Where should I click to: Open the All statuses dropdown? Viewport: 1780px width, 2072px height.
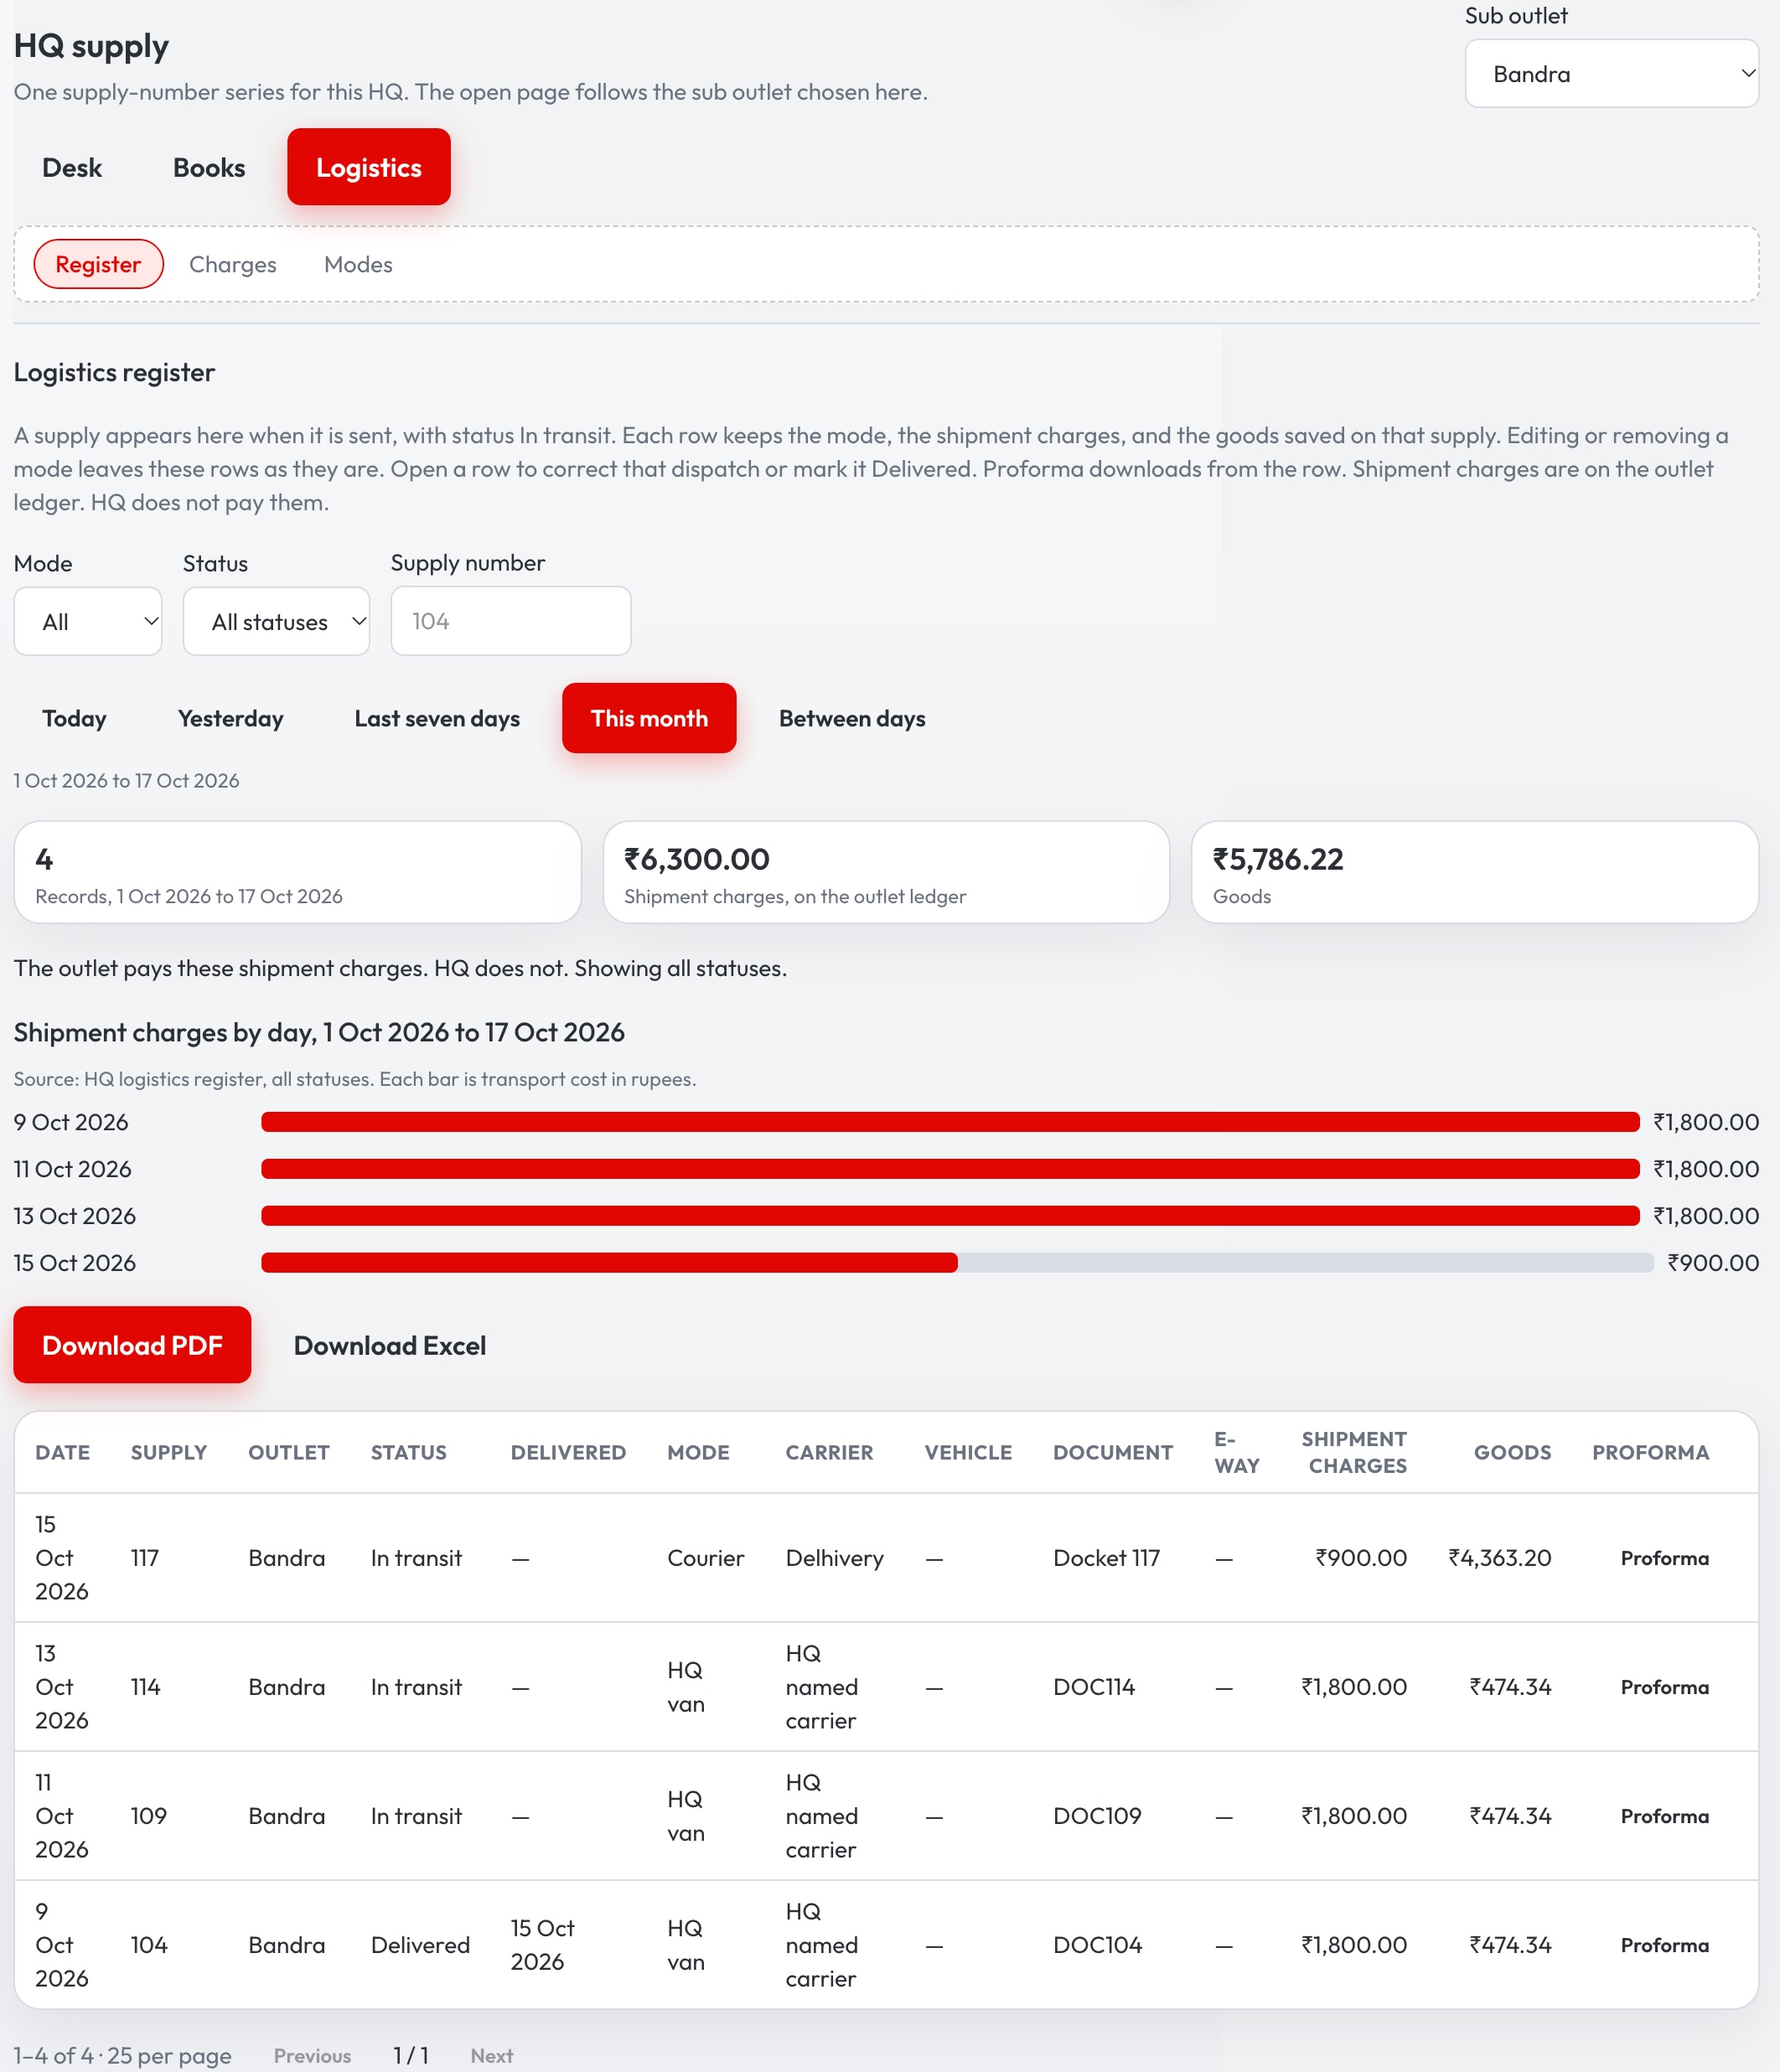click(x=276, y=621)
